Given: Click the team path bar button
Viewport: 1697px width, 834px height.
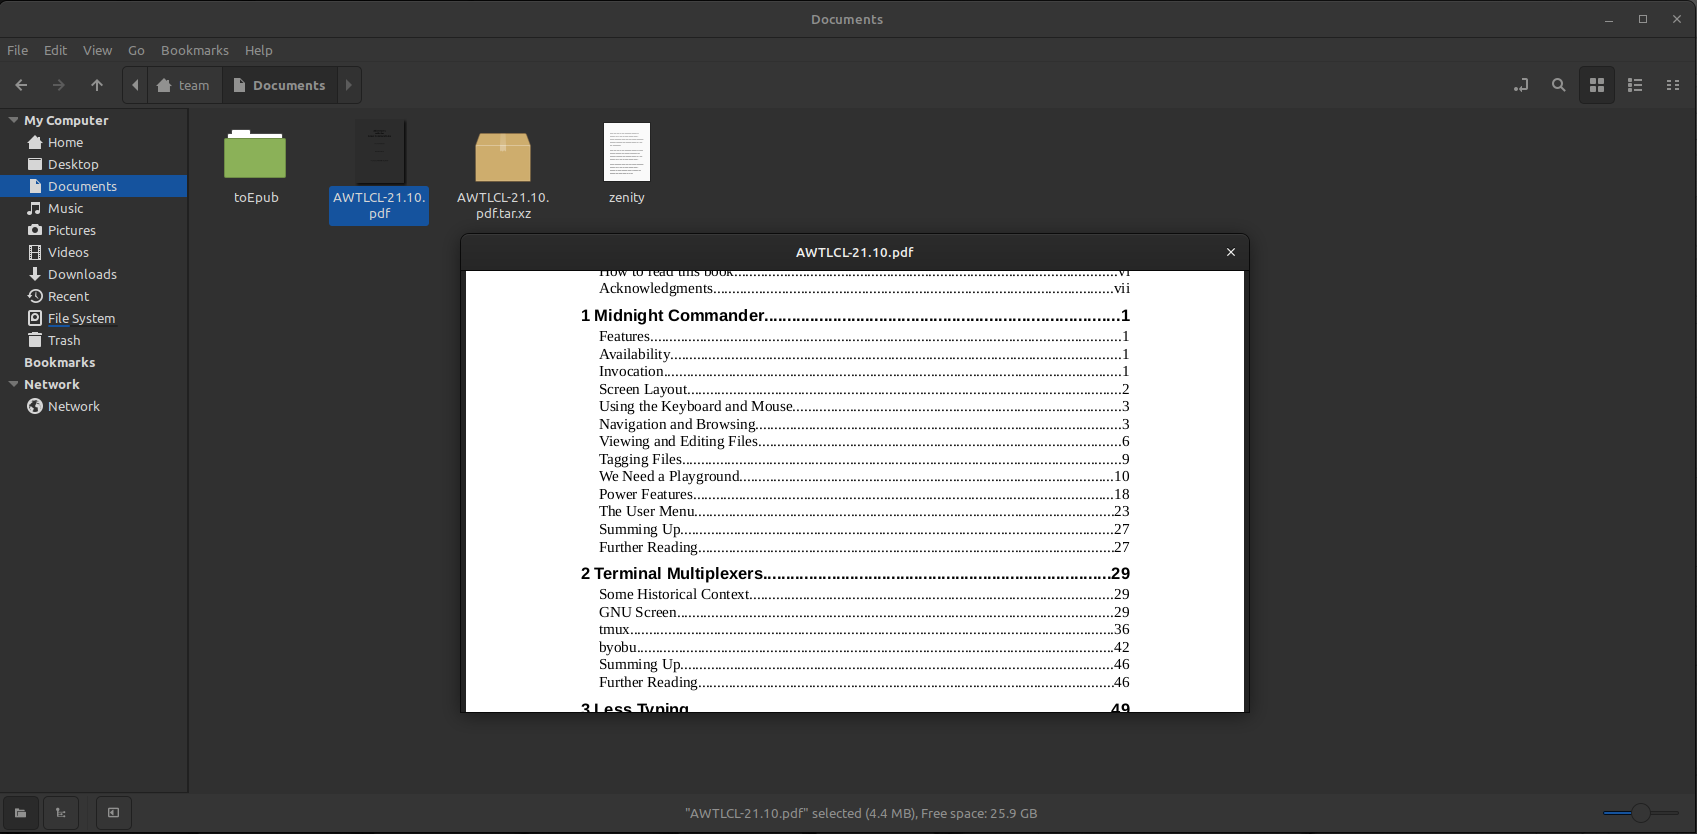Looking at the screenshot, I should (185, 85).
